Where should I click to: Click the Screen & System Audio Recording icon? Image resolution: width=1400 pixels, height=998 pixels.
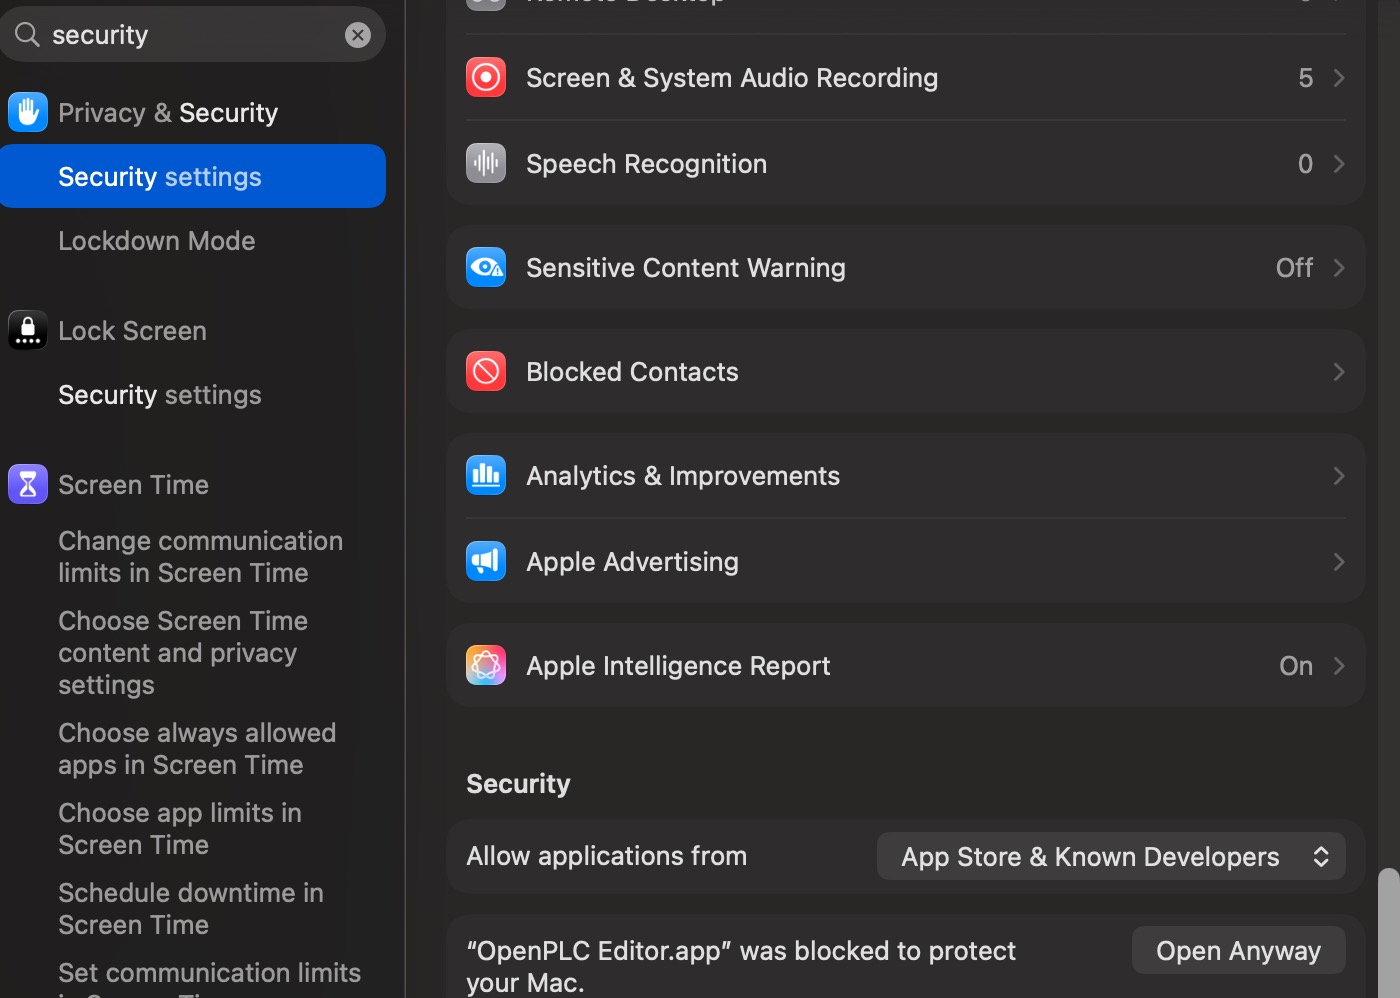click(x=486, y=78)
